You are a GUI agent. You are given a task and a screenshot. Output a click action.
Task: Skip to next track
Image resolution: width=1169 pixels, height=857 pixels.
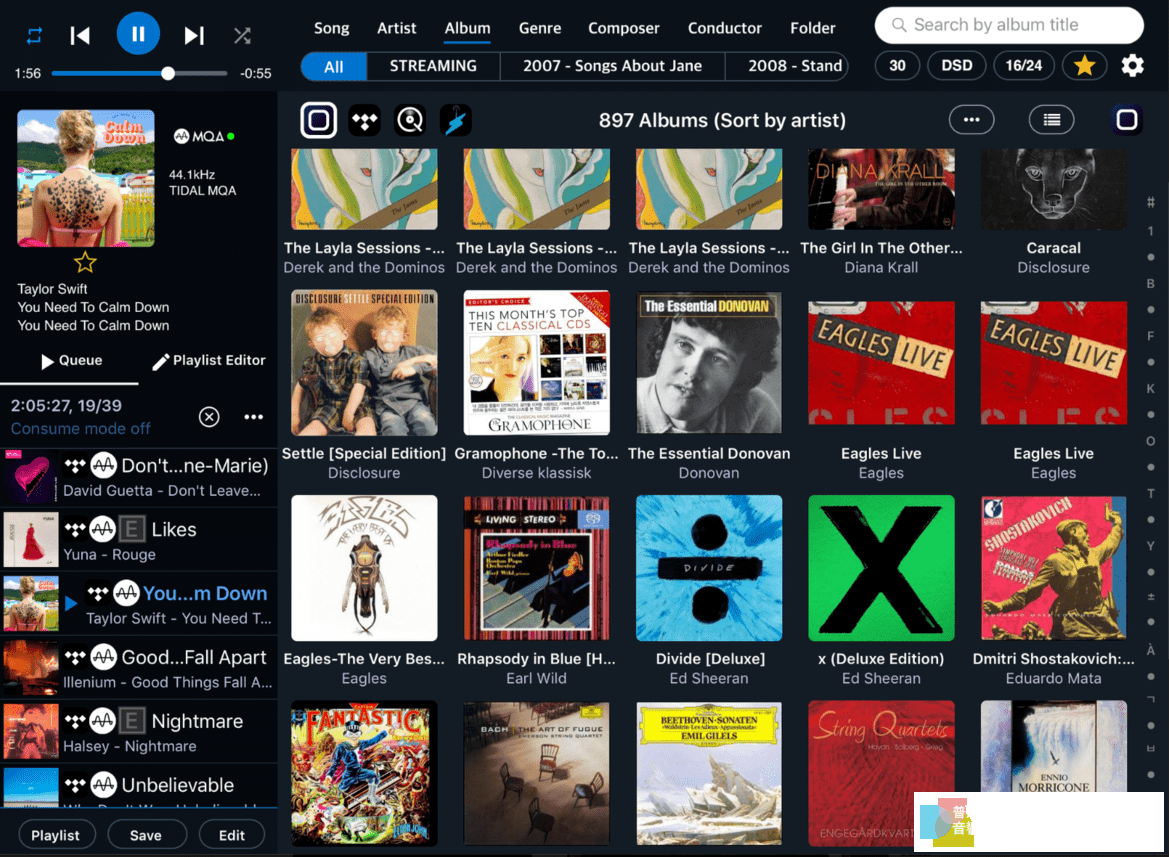pyautogui.click(x=194, y=35)
